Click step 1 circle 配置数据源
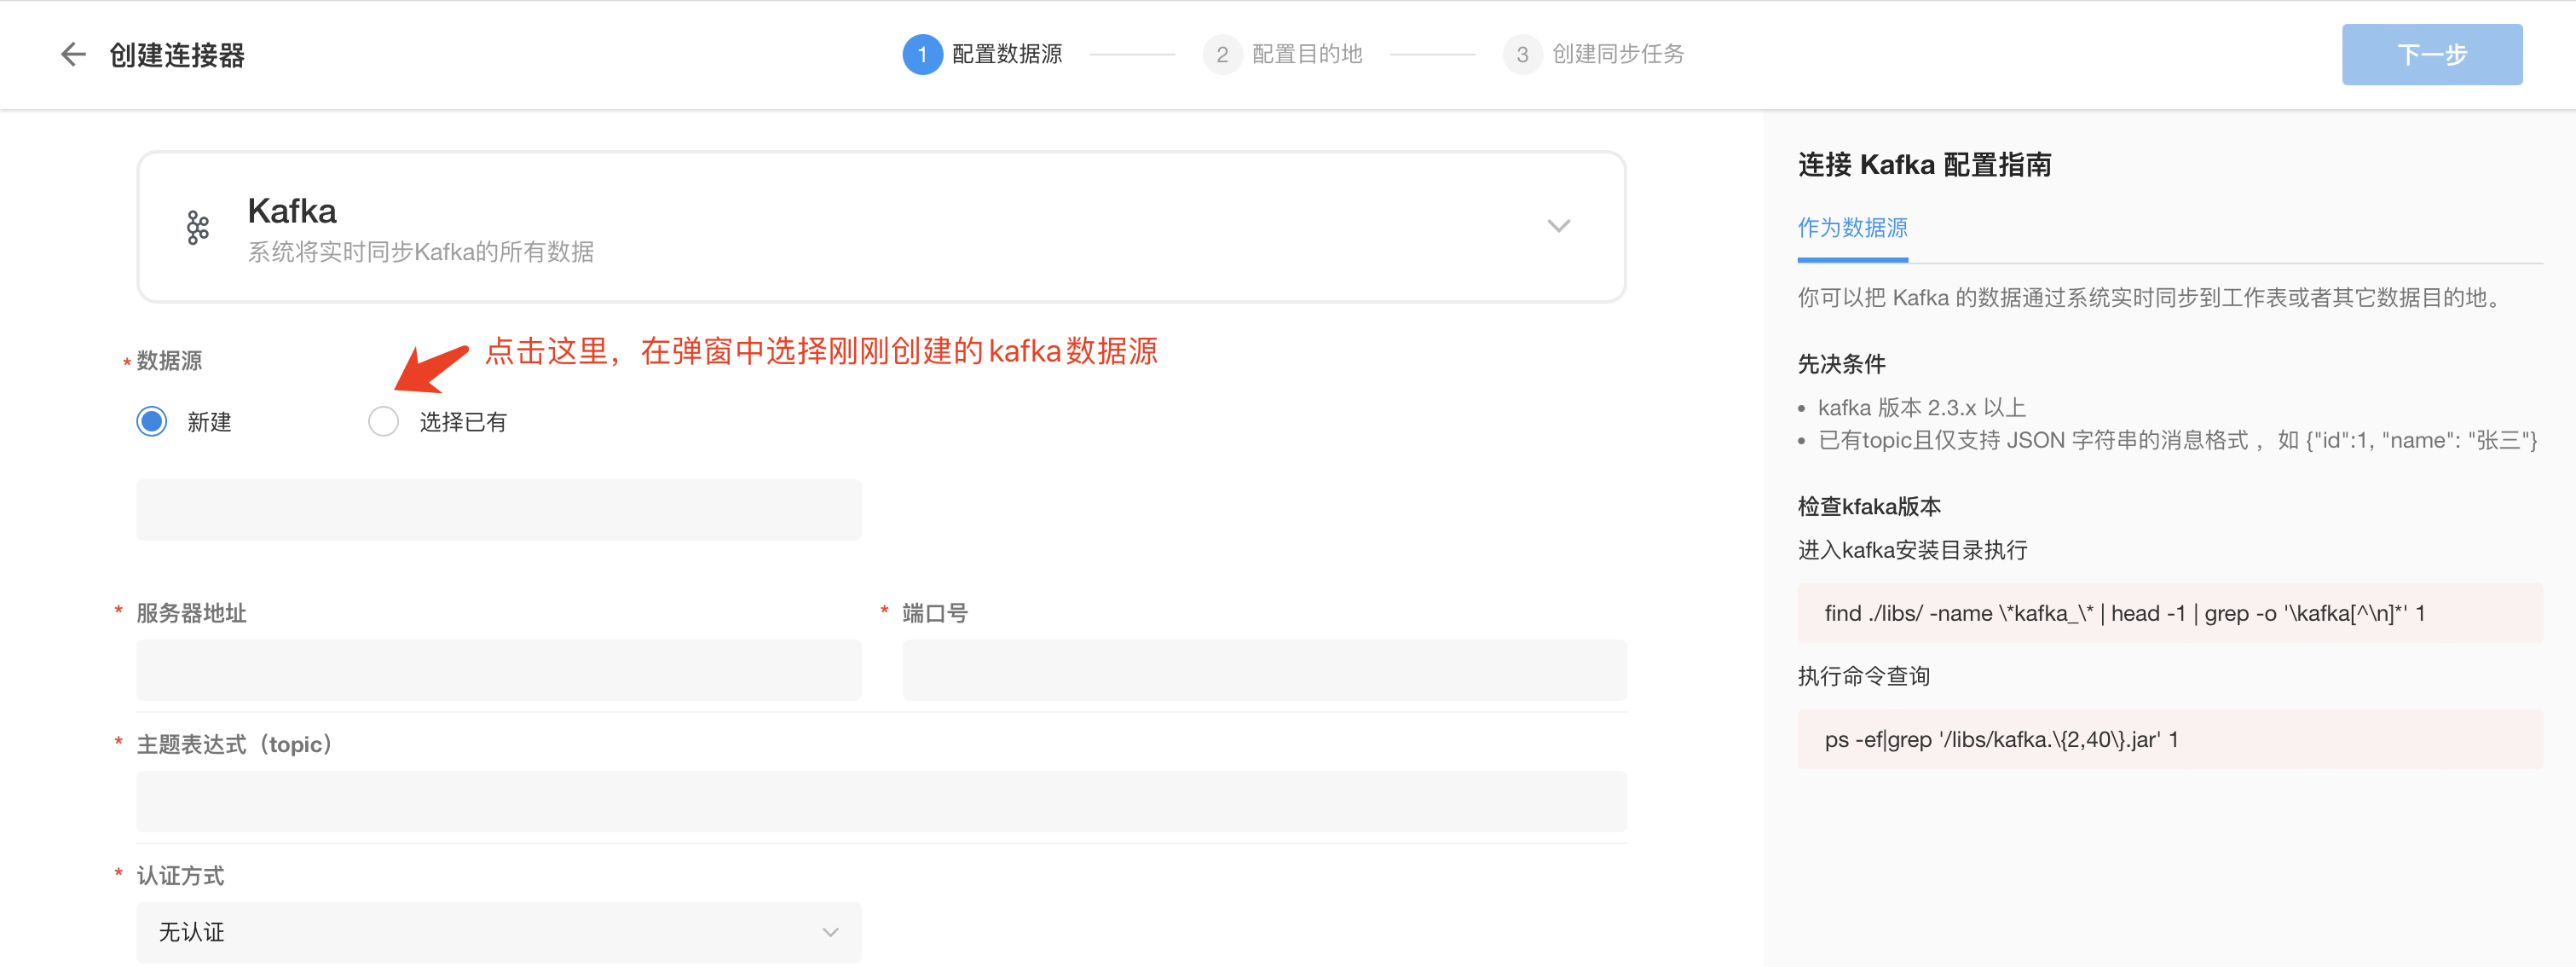 point(921,54)
